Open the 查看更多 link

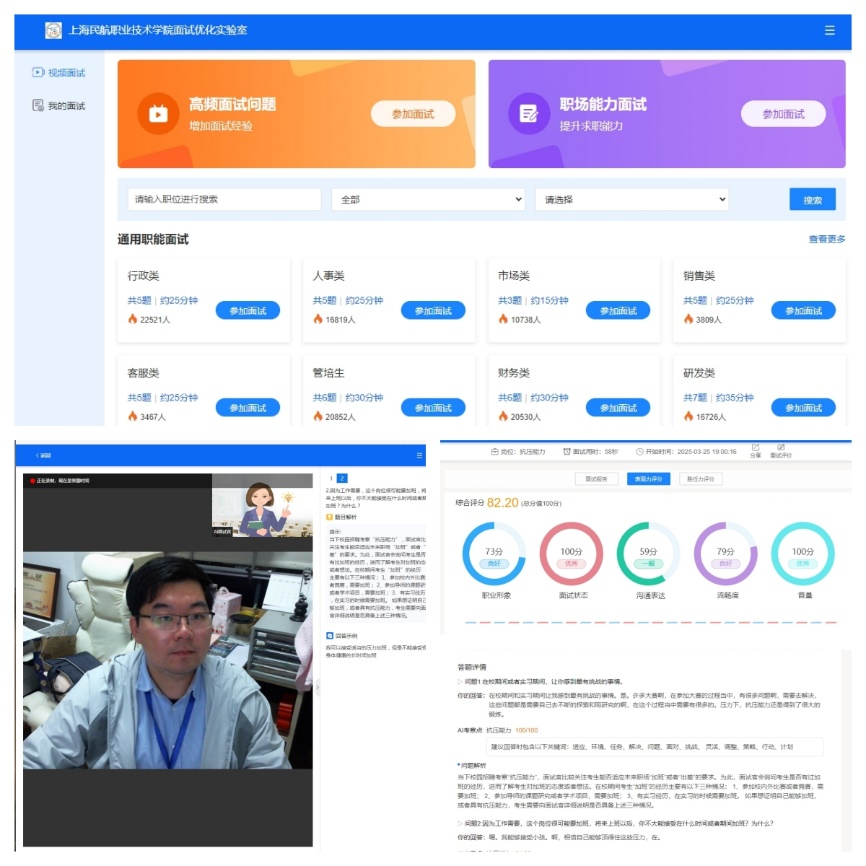click(826, 239)
